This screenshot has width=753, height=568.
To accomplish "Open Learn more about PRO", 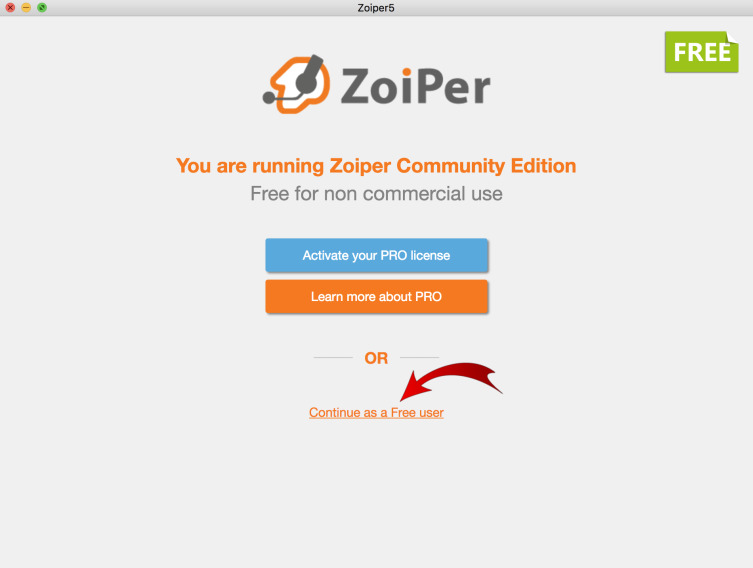I will tap(376, 297).
